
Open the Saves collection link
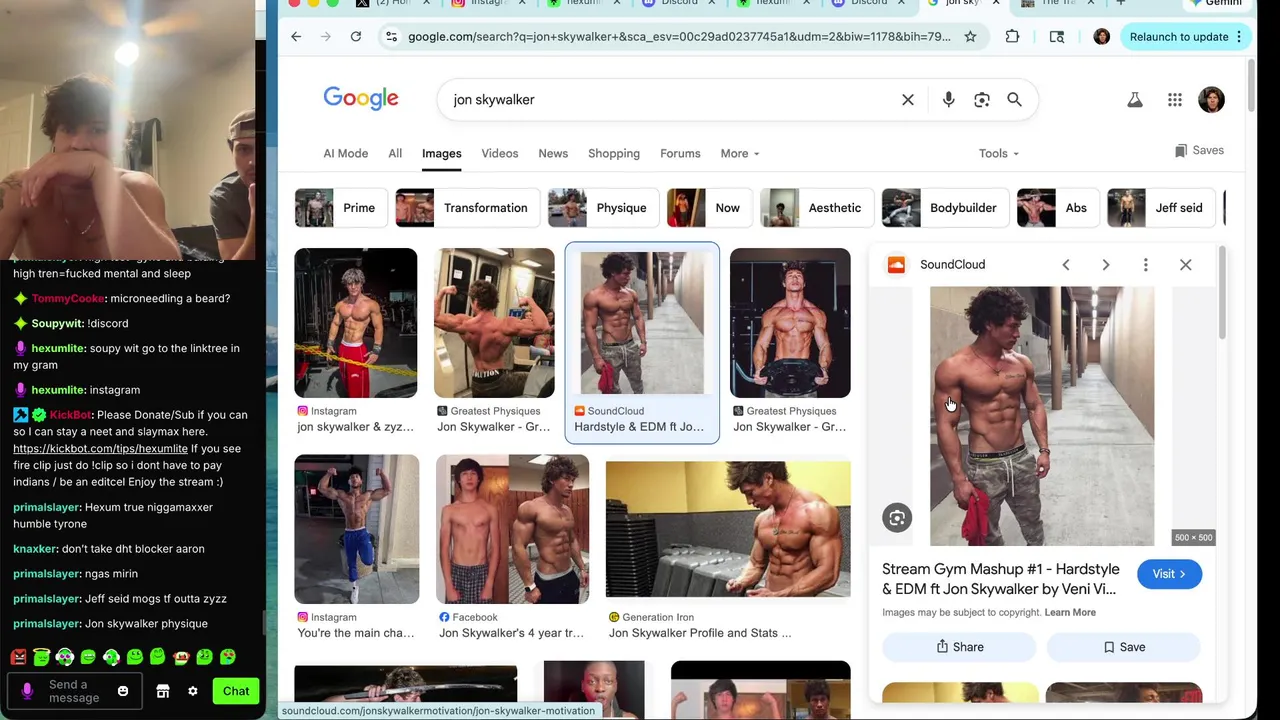tap(1199, 151)
